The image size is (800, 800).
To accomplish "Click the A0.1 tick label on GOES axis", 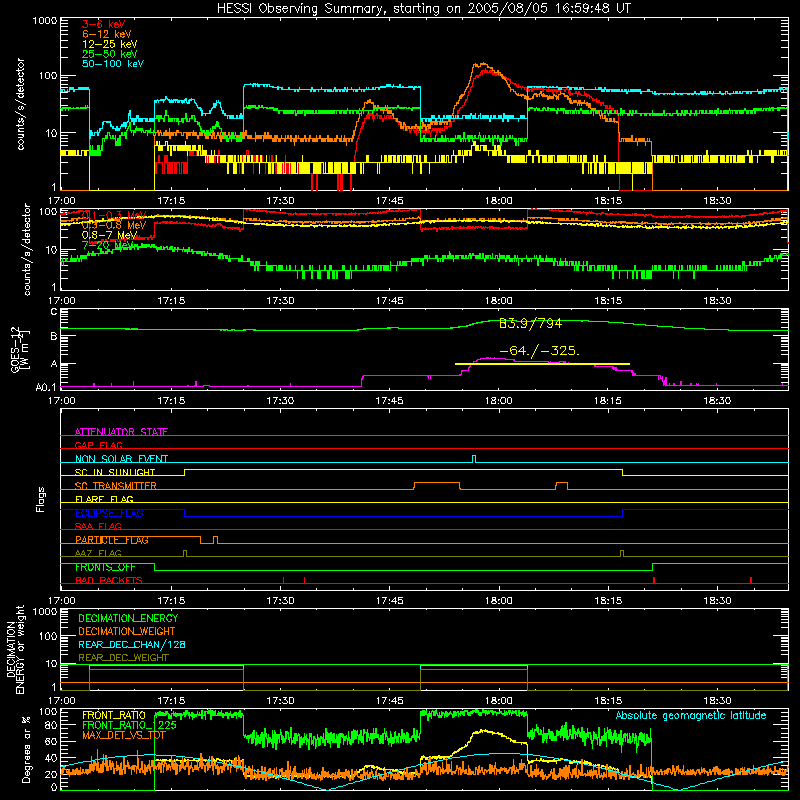I will coord(47,388).
